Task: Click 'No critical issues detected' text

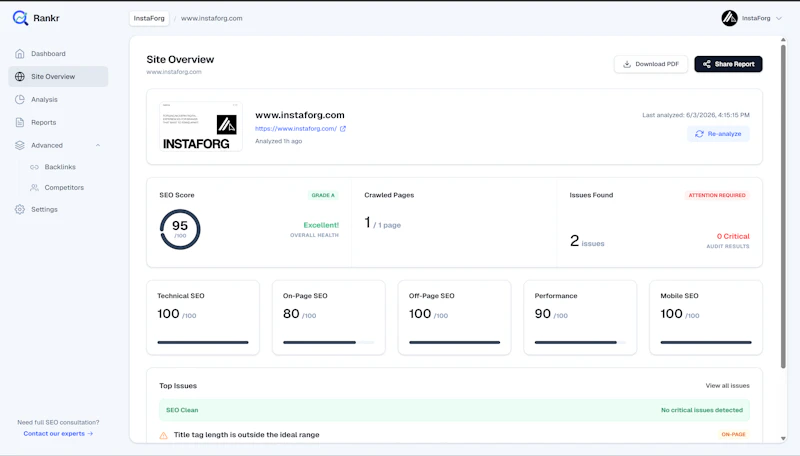Action: coord(702,410)
